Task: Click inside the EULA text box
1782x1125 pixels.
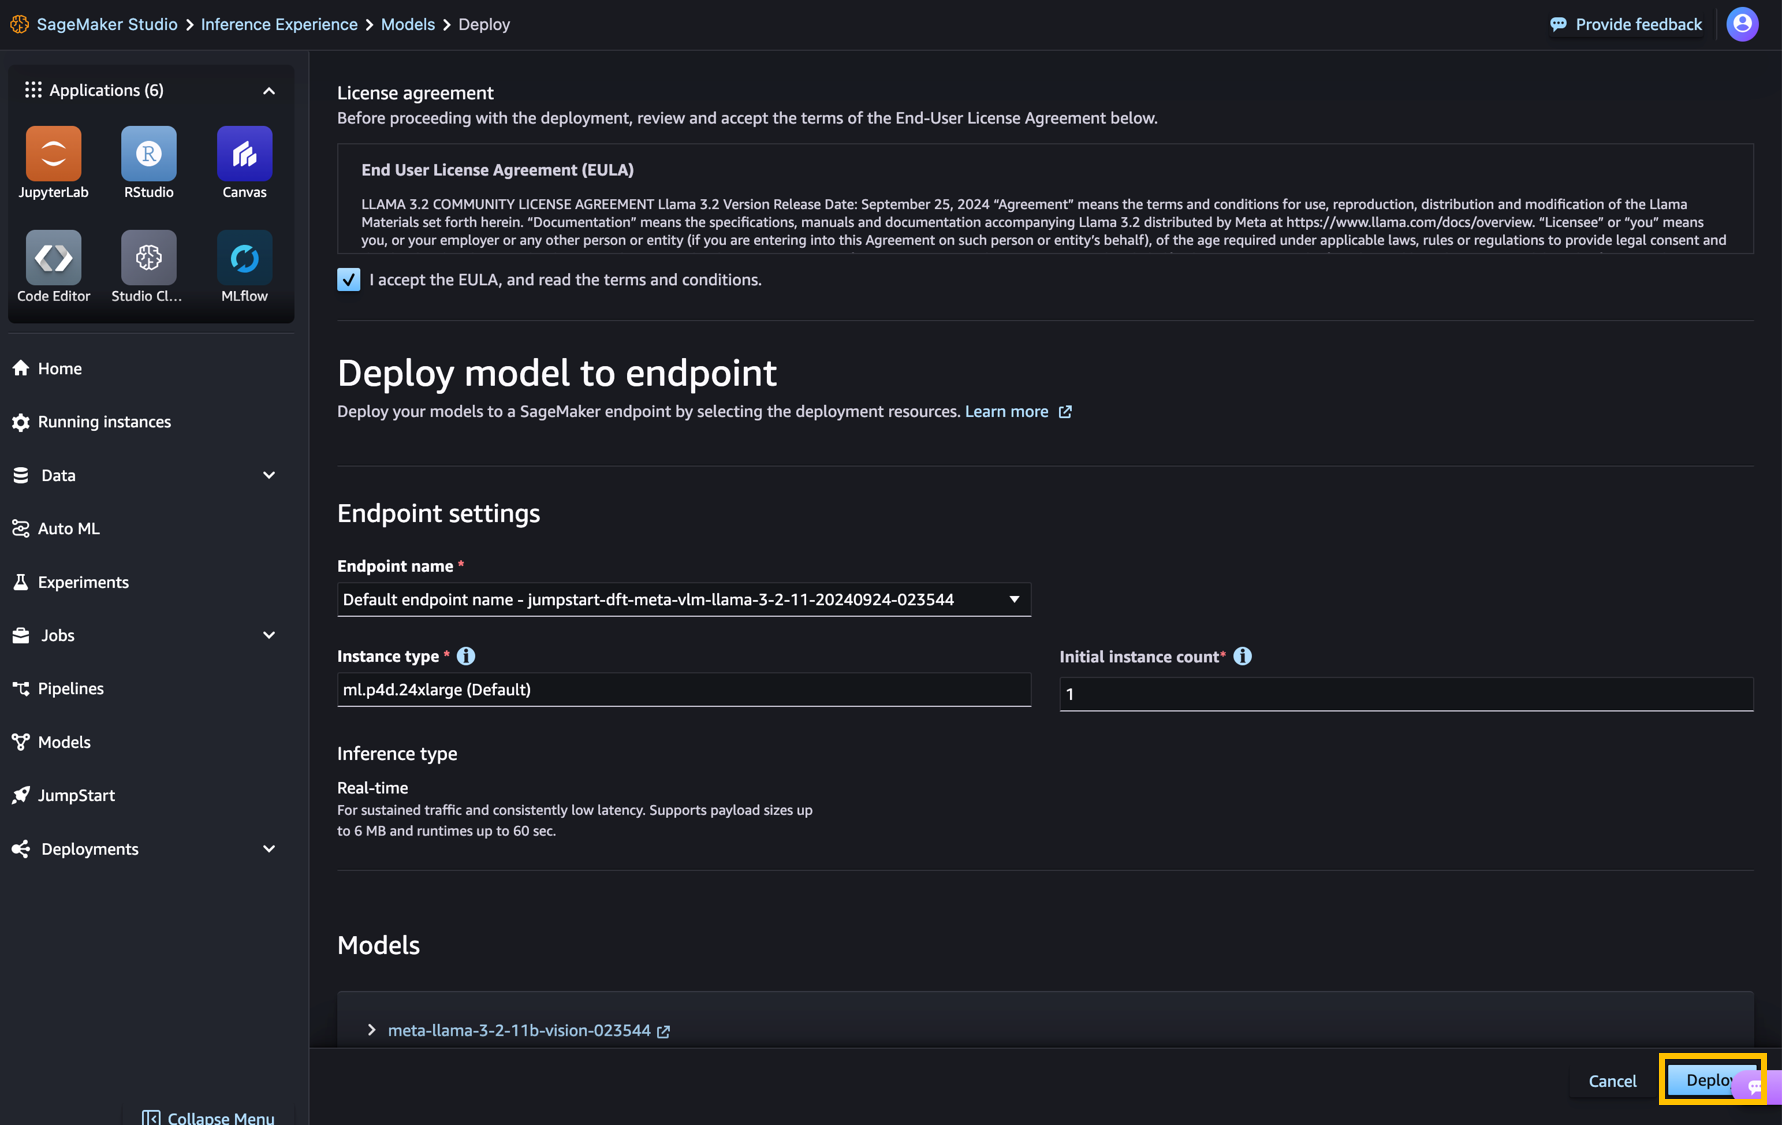Action: point(1045,198)
